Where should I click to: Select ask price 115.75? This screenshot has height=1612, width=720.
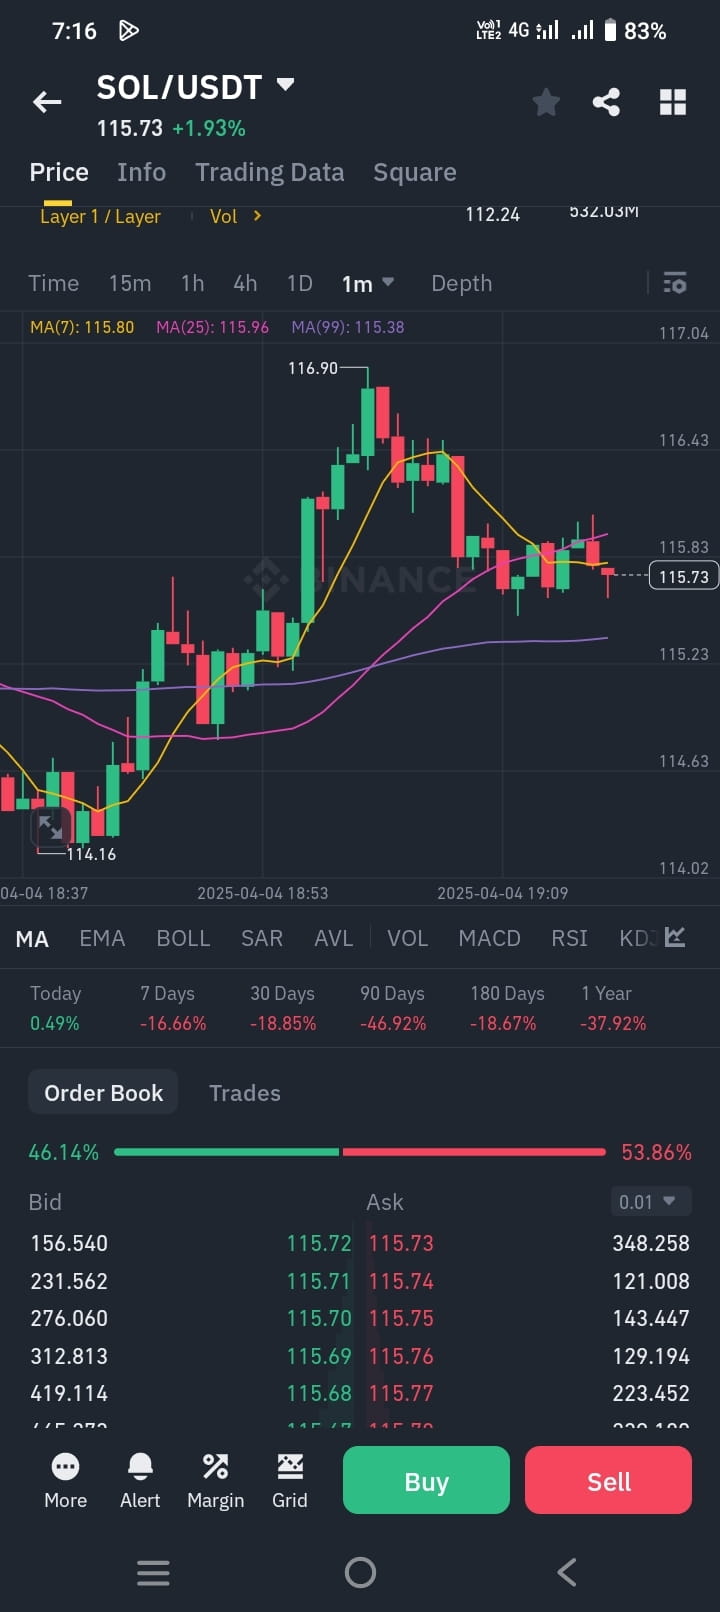tap(401, 1318)
